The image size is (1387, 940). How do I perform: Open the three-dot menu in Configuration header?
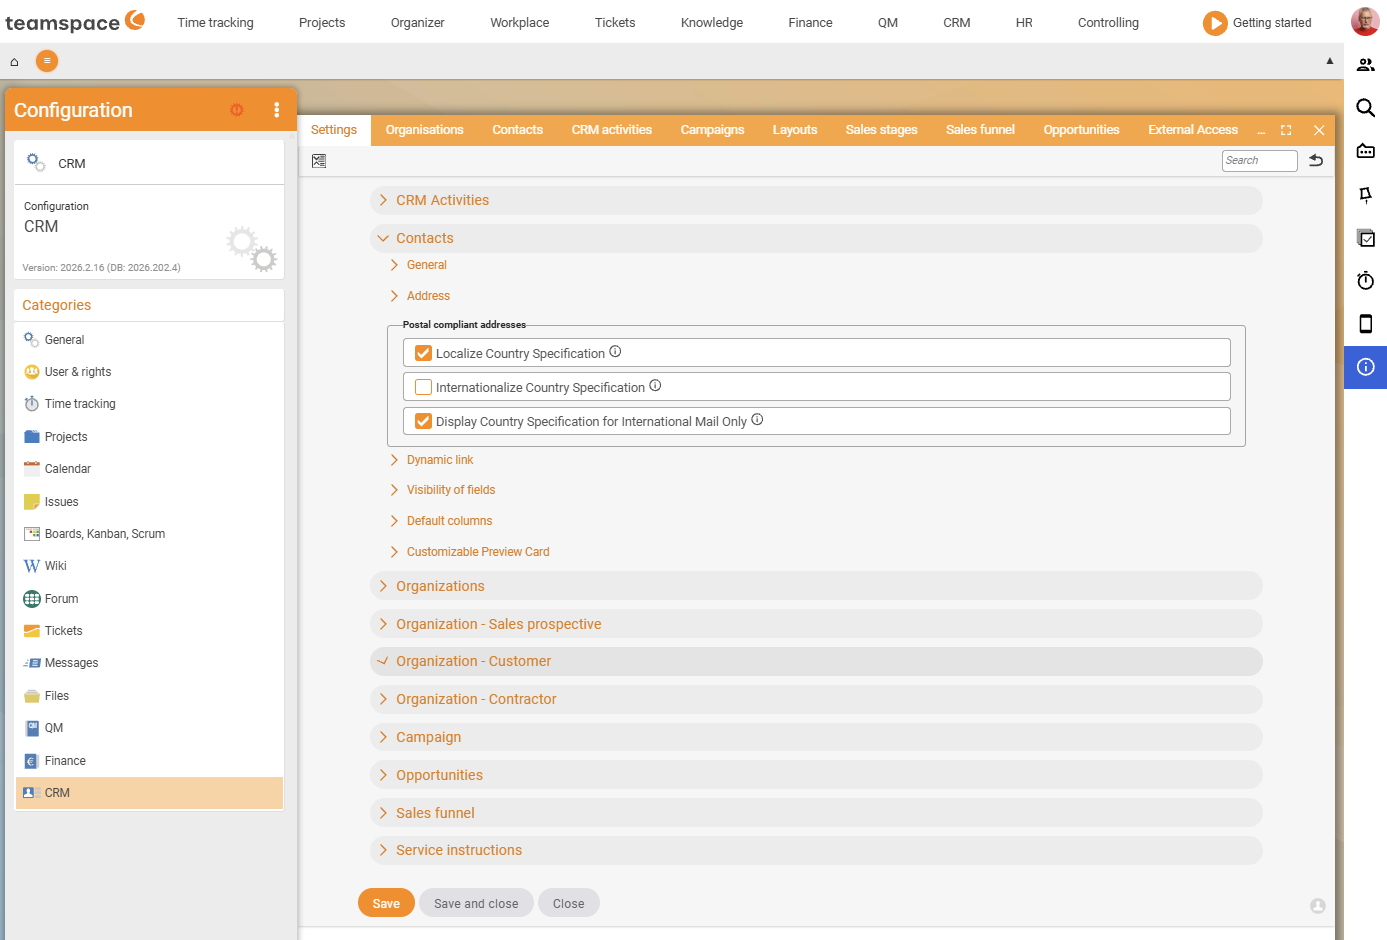click(277, 110)
